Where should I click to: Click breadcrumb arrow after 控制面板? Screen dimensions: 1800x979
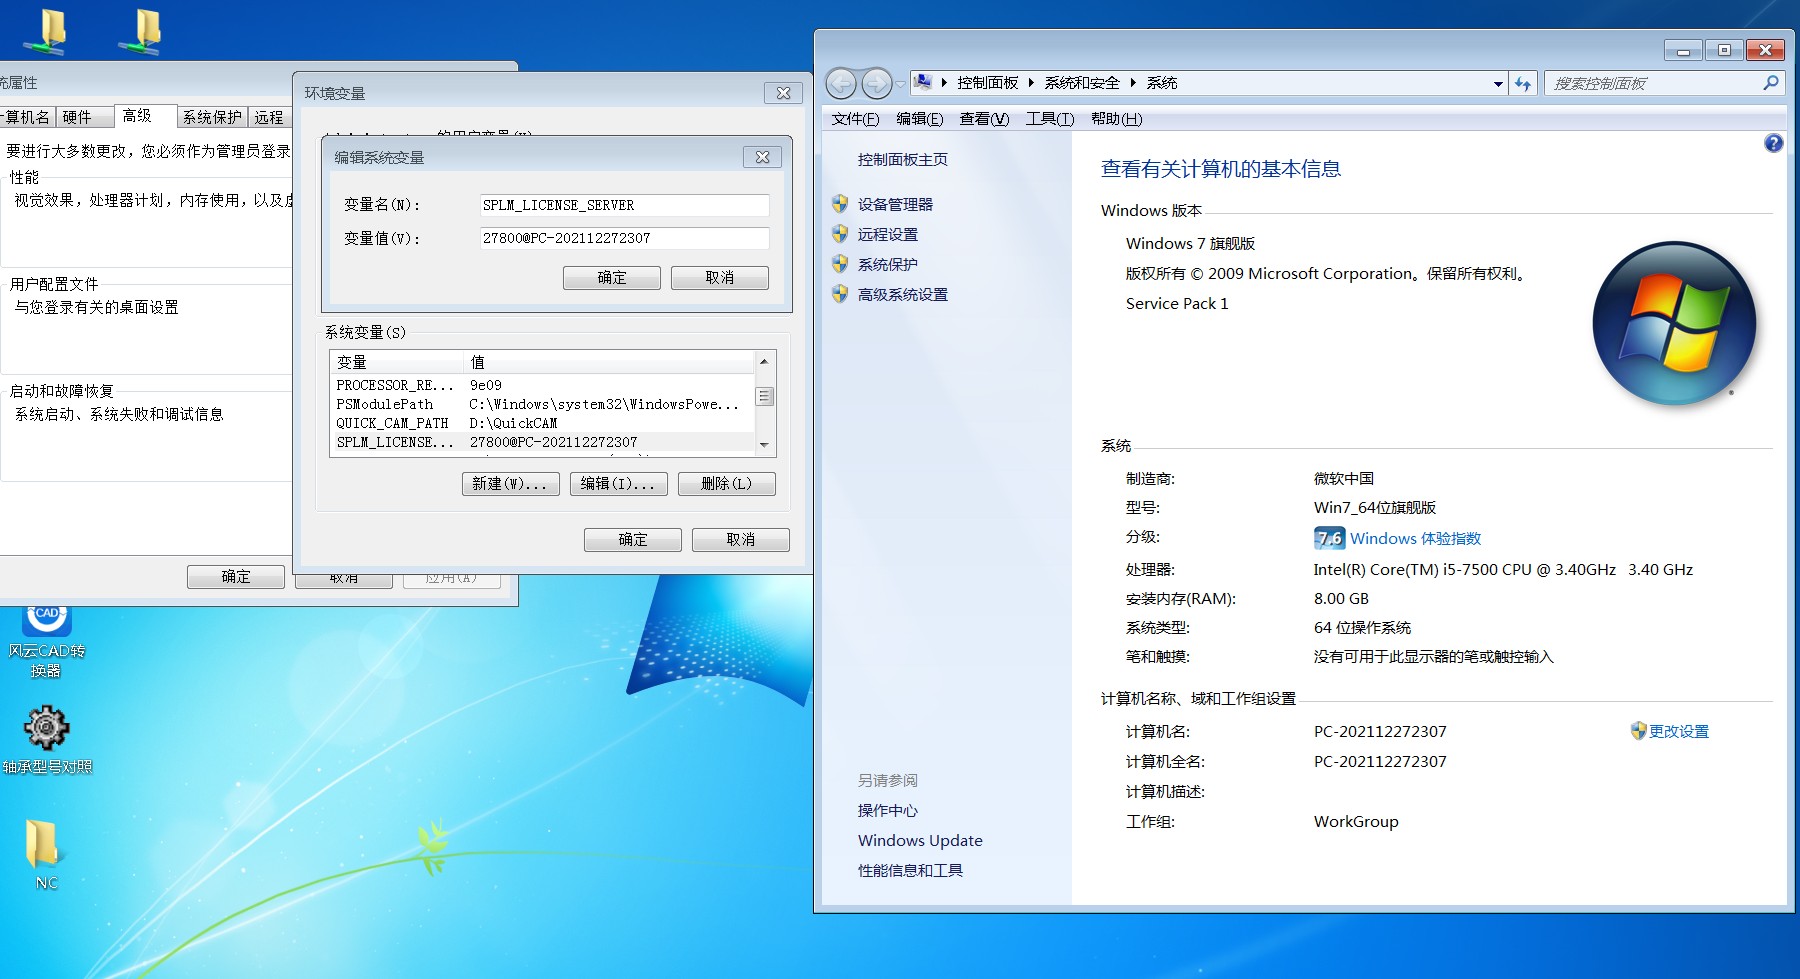click(1031, 83)
